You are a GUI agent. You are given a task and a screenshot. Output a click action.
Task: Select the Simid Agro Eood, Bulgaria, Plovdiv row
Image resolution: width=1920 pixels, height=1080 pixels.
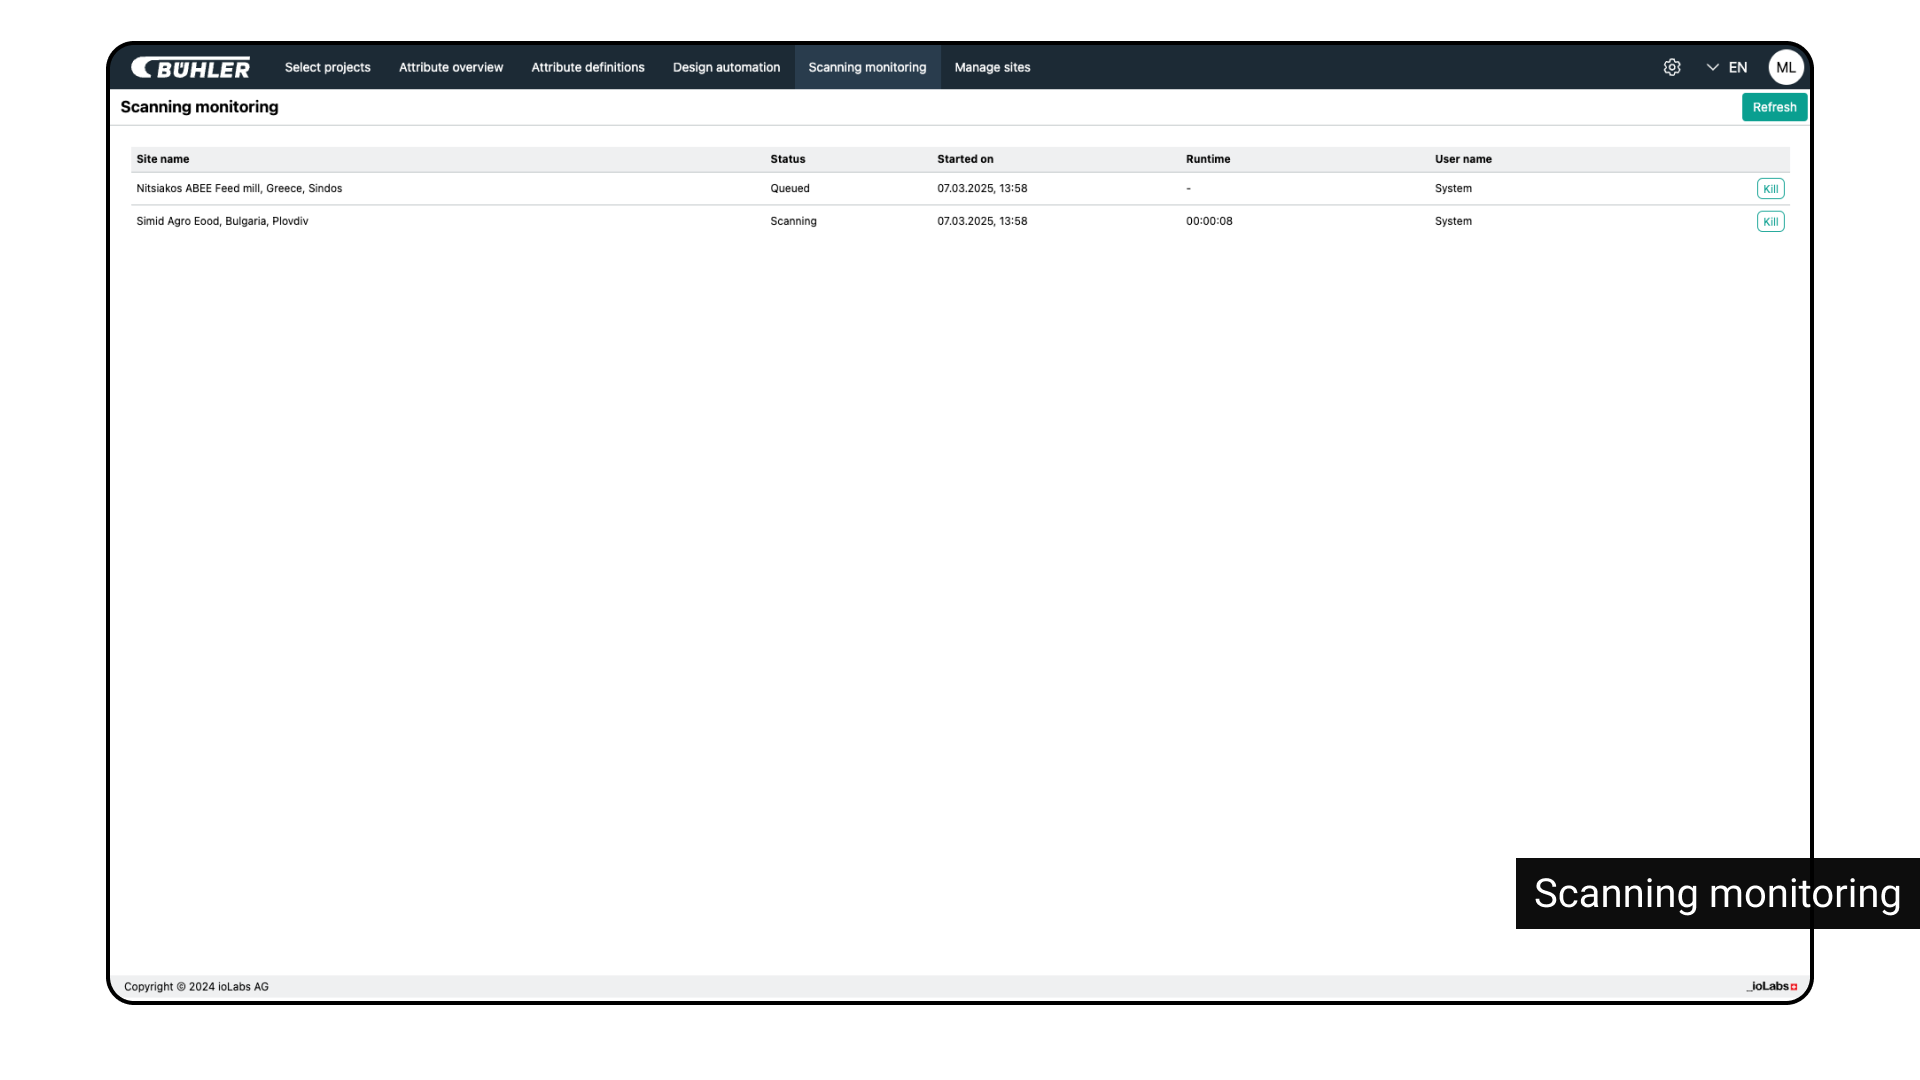[960, 221]
